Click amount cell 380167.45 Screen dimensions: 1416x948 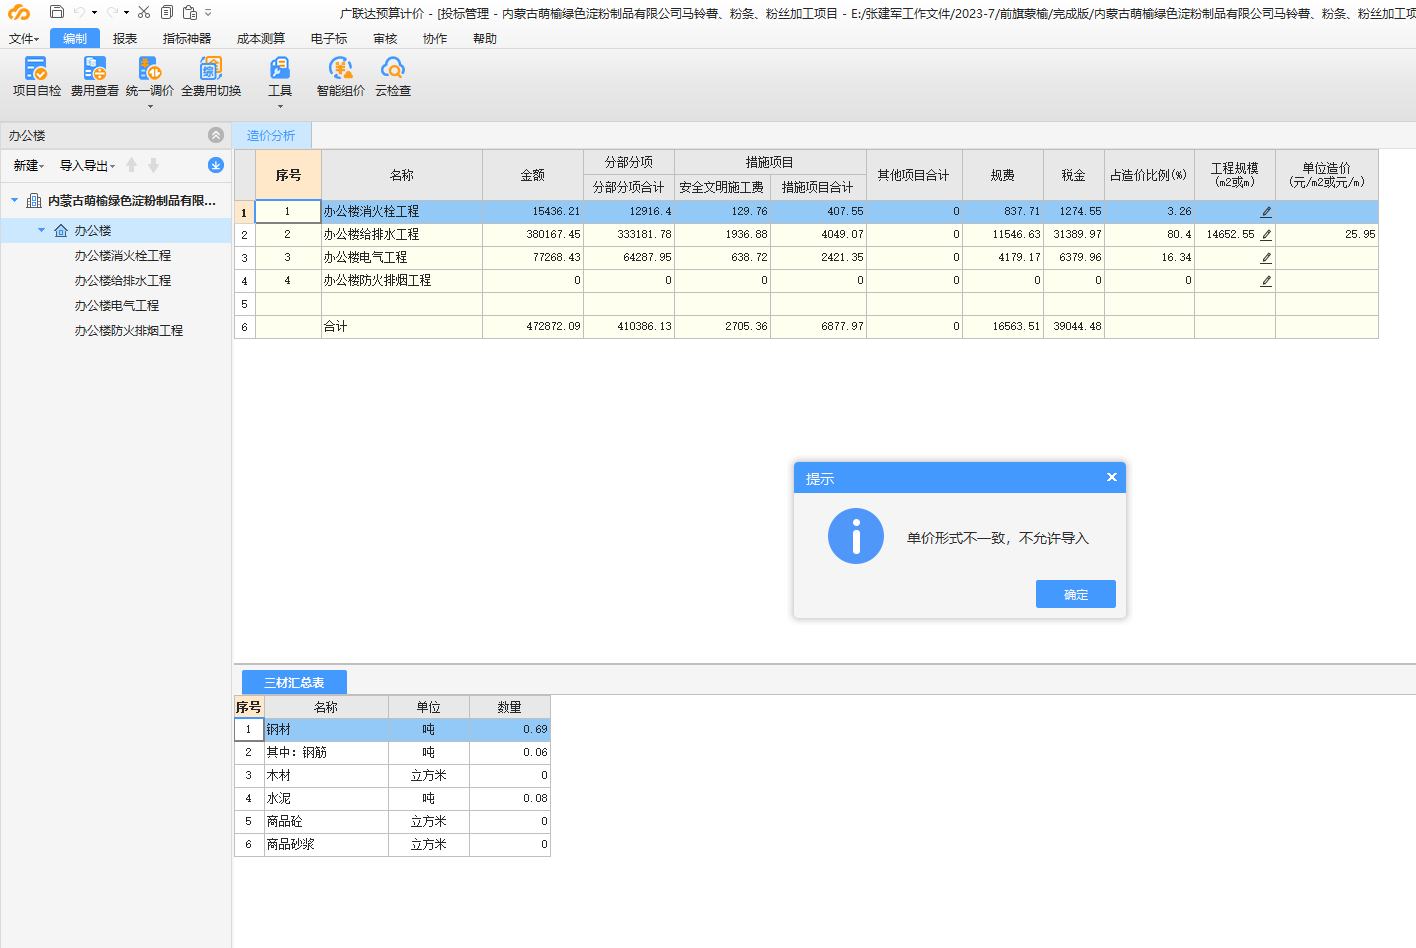(x=533, y=234)
